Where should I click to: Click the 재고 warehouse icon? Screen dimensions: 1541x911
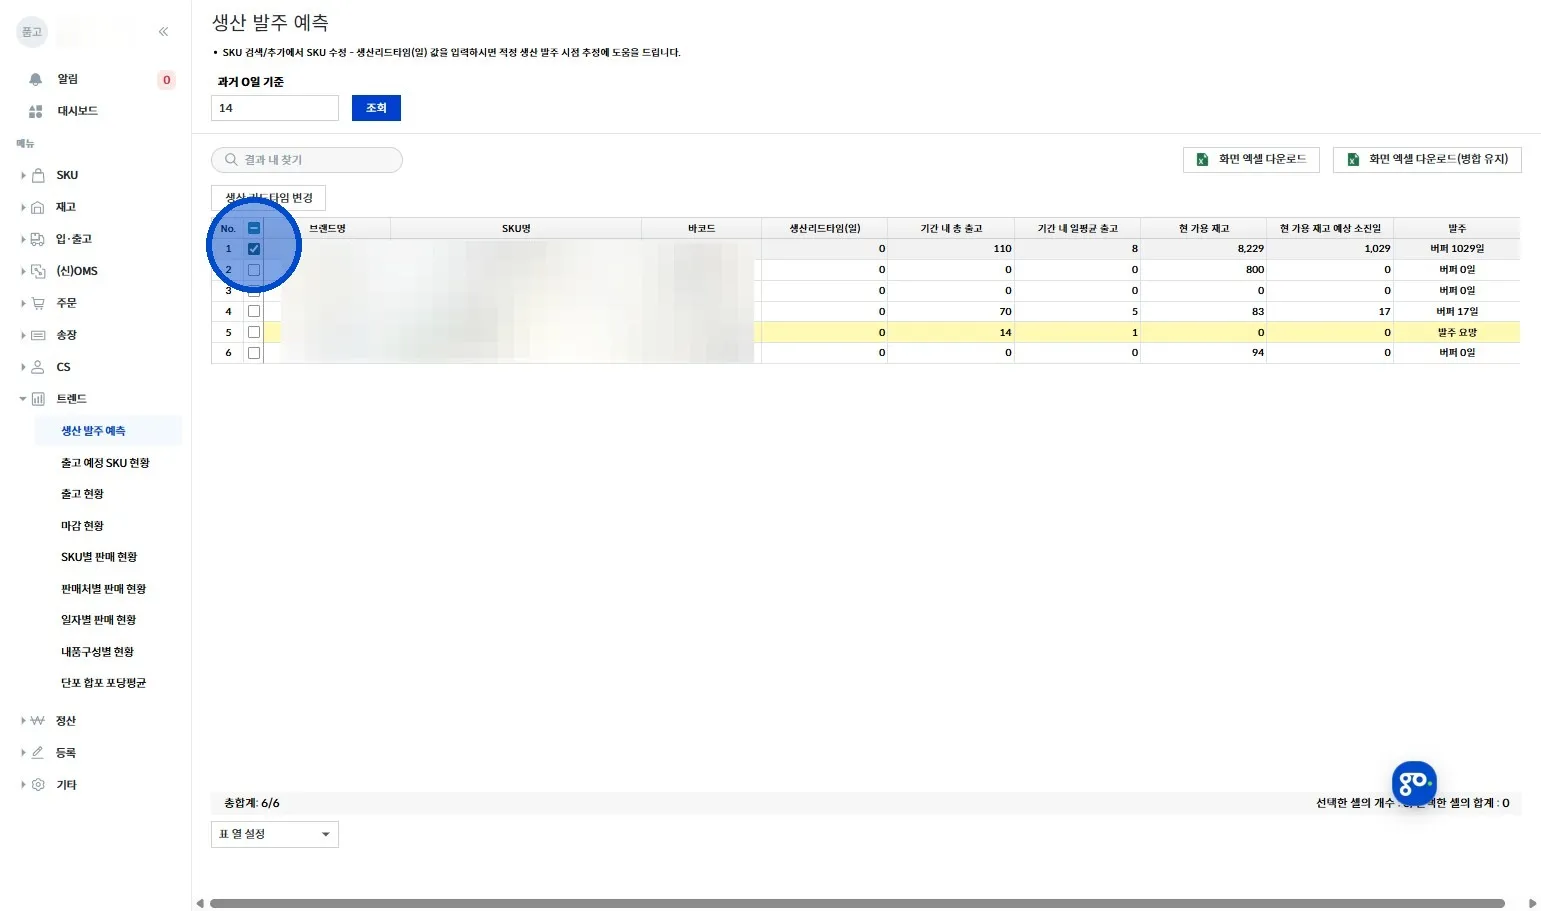click(x=38, y=207)
